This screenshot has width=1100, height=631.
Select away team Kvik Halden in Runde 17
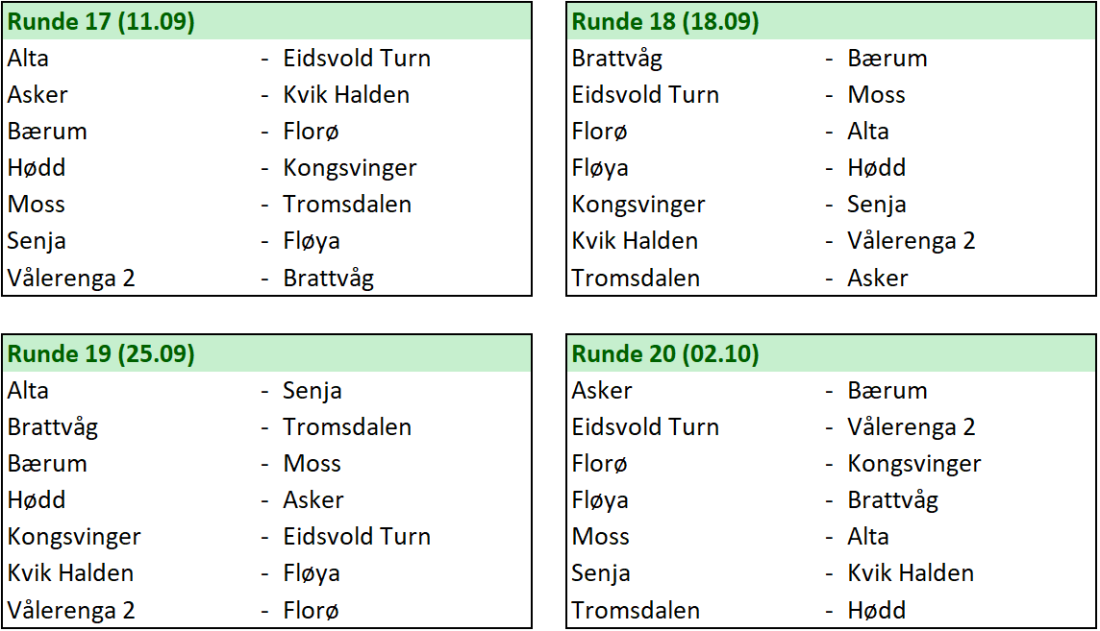(346, 95)
